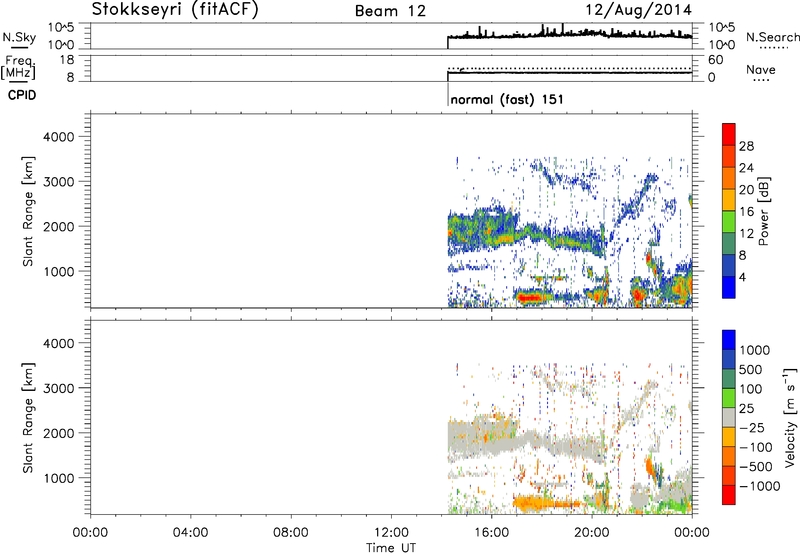Click 'Slant Range [km]' title of velocity panel
The height and width of the screenshot is (554, 800).
[x=28, y=418]
